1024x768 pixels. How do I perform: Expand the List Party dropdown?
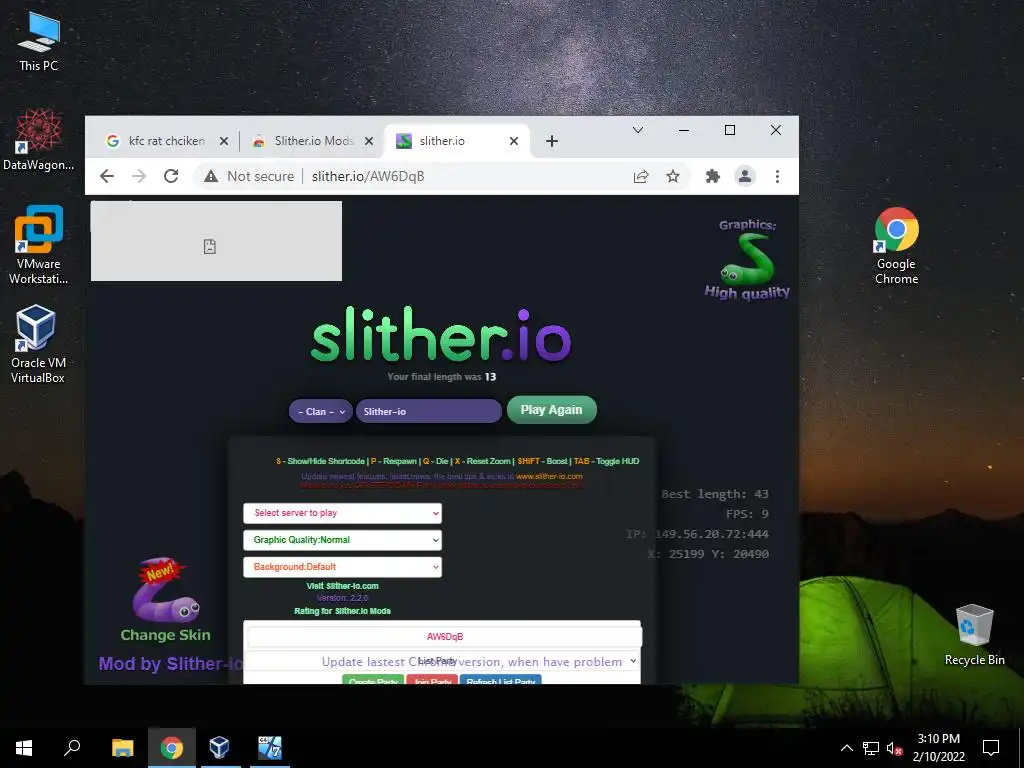(442, 662)
